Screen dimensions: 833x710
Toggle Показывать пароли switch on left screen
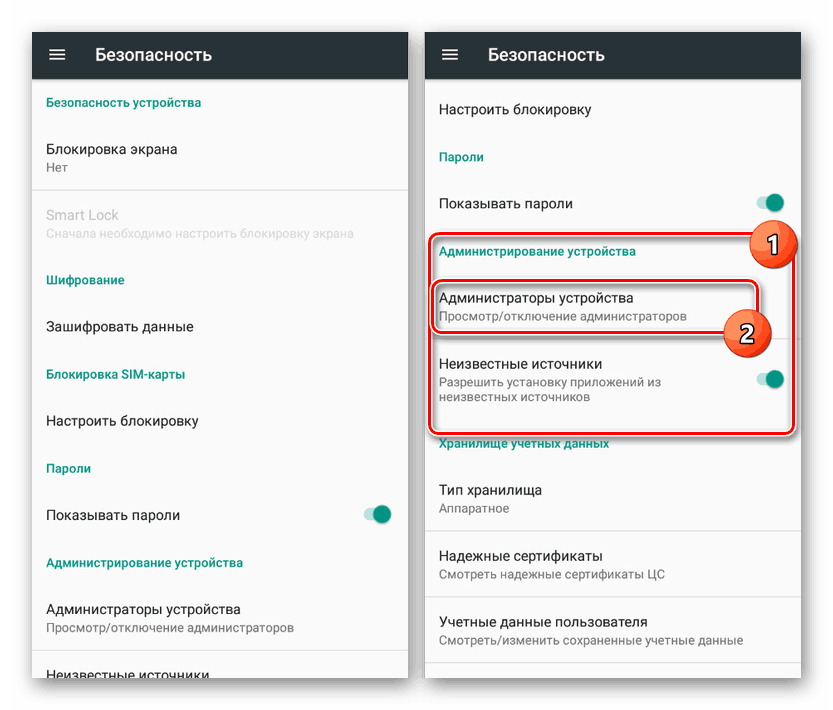(x=377, y=515)
